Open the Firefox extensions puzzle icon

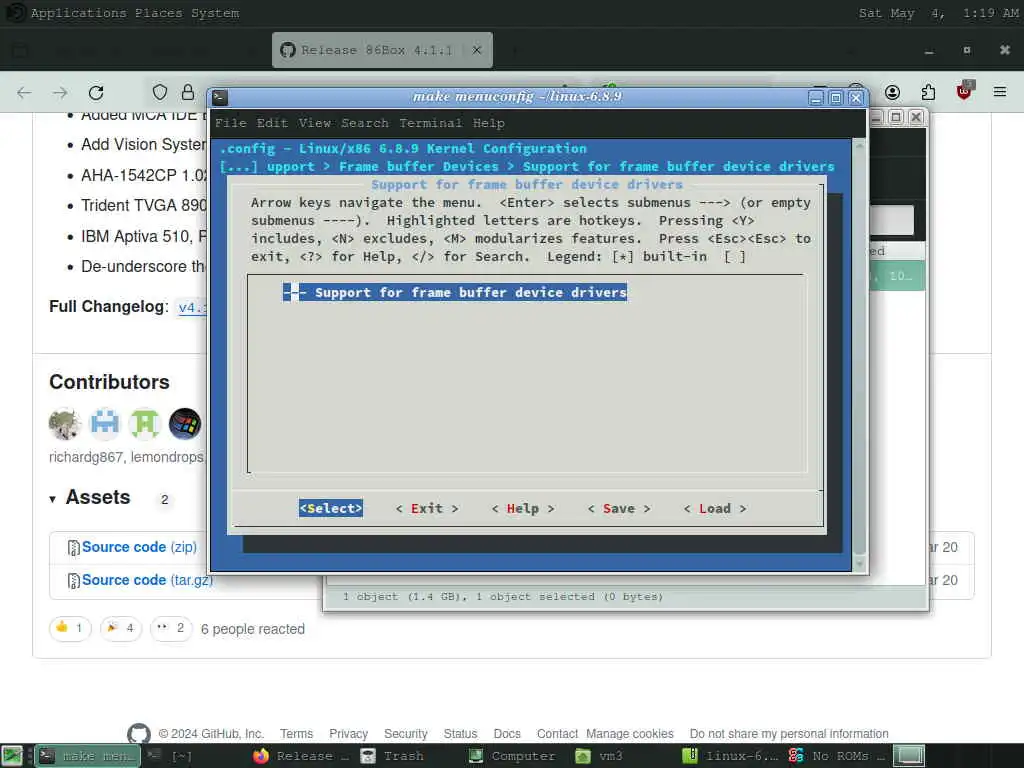click(x=928, y=92)
